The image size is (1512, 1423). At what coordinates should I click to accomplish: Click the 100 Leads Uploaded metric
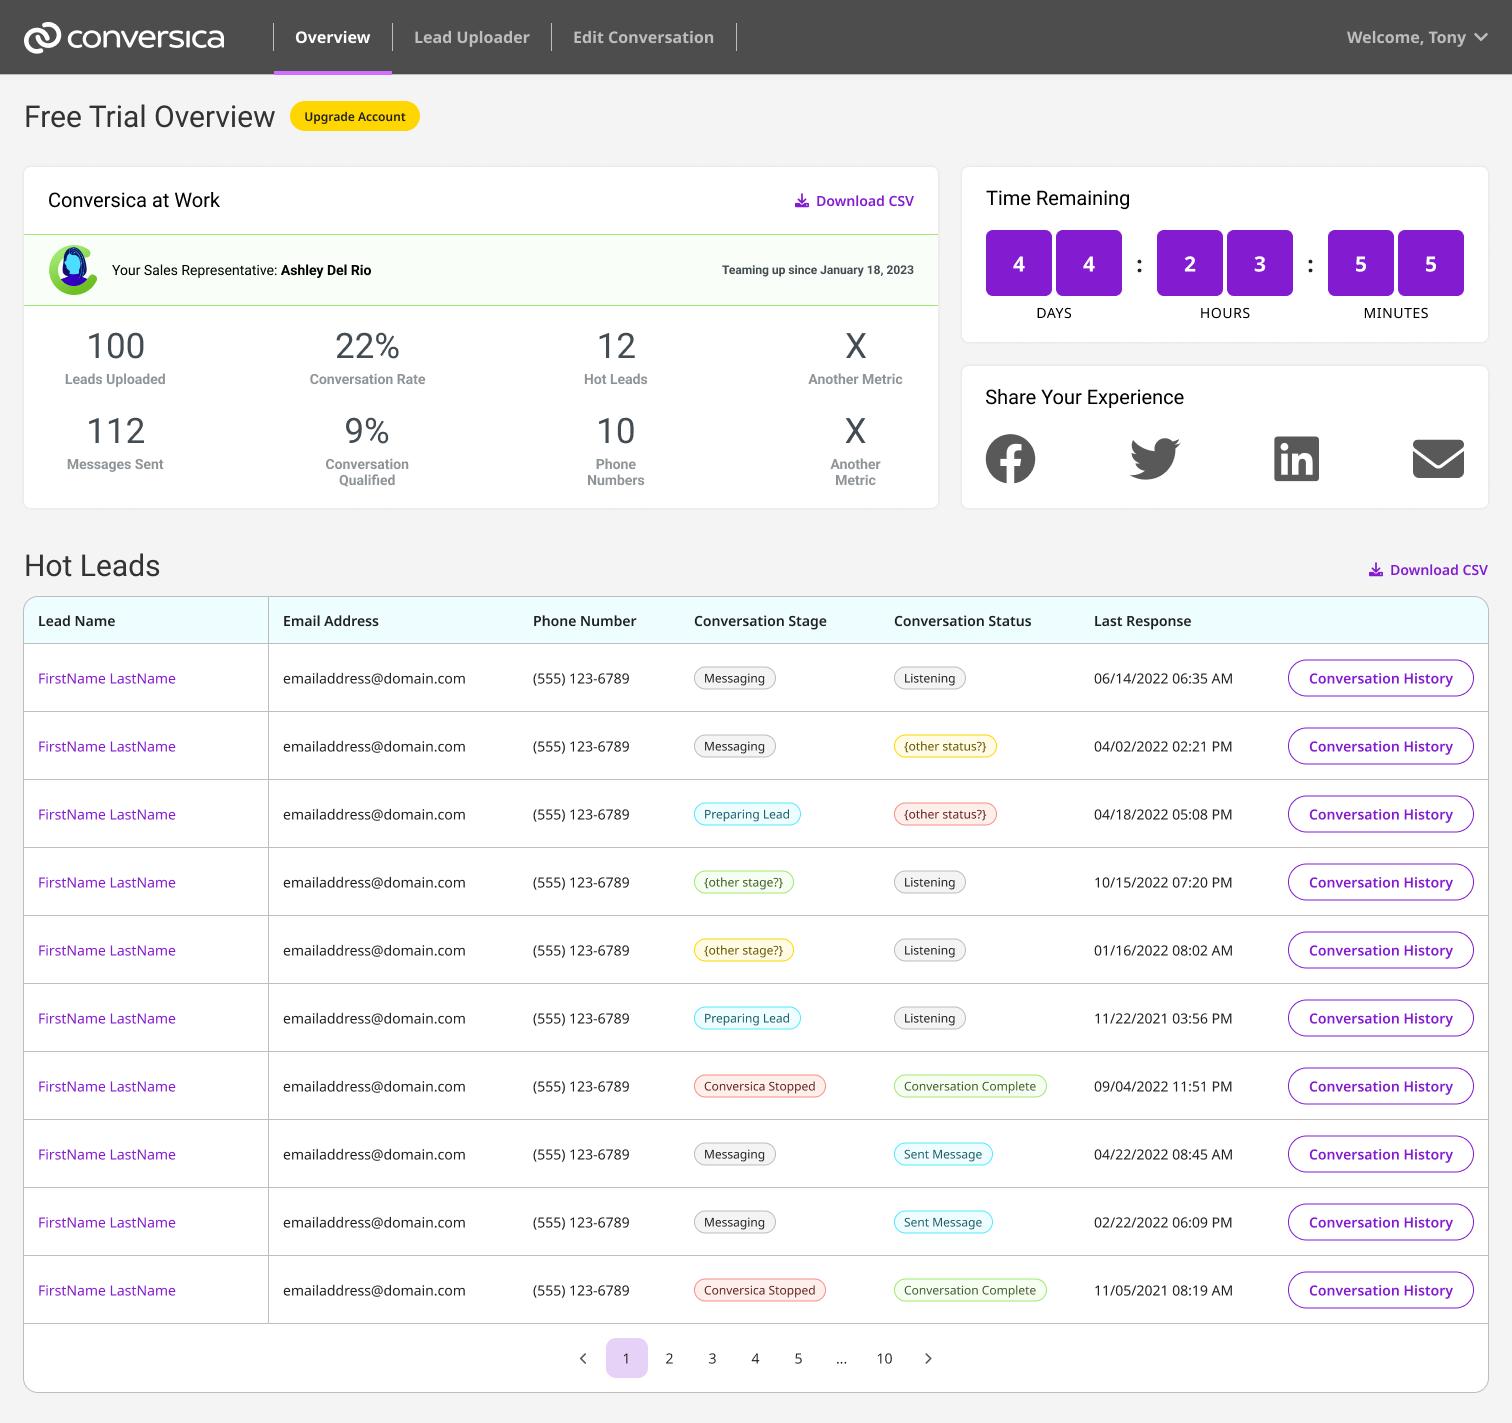pyautogui.click(x=115, y=357)
